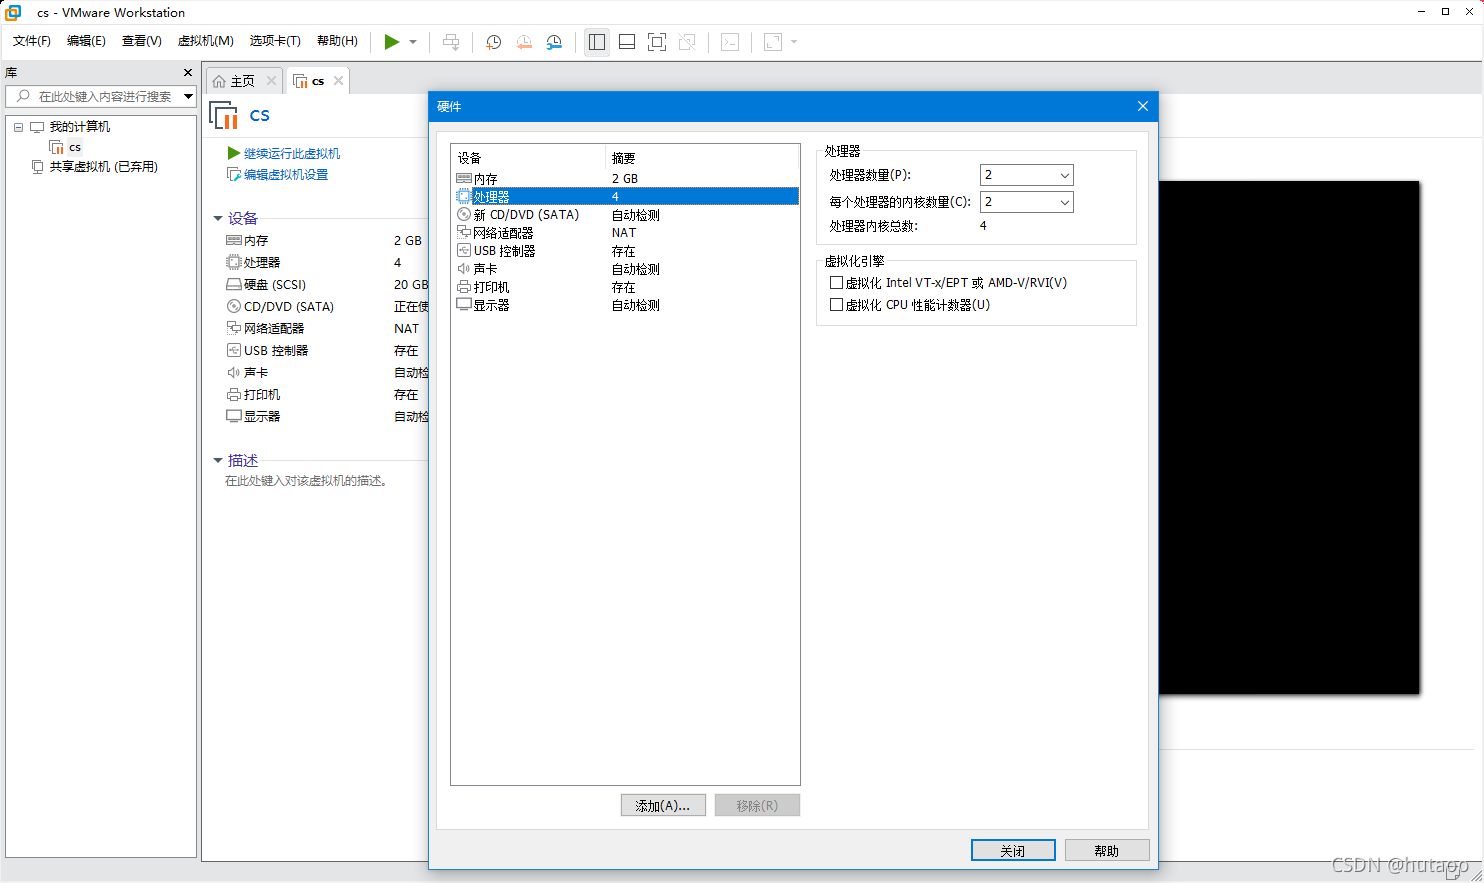Viewport: 1484px width, 883px height.
Task: Open the 查看(V) menu
Action: click(x=141, y=41)
